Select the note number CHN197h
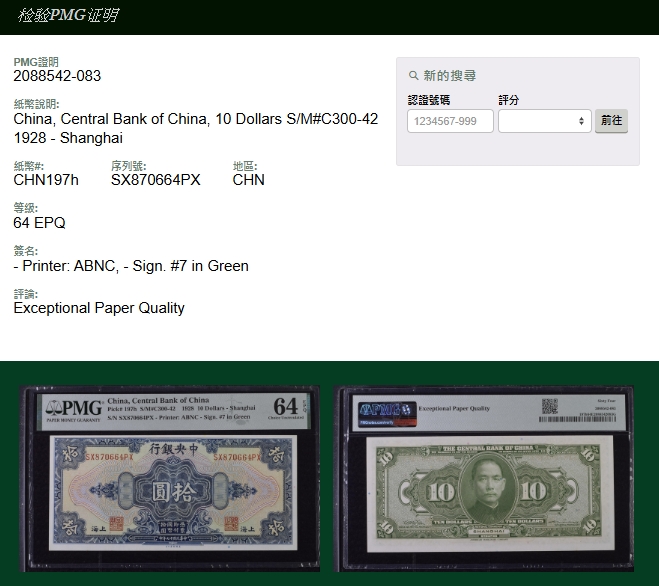Screen dimensions: 659x586 pyautogui.click(x=46, y=180)
